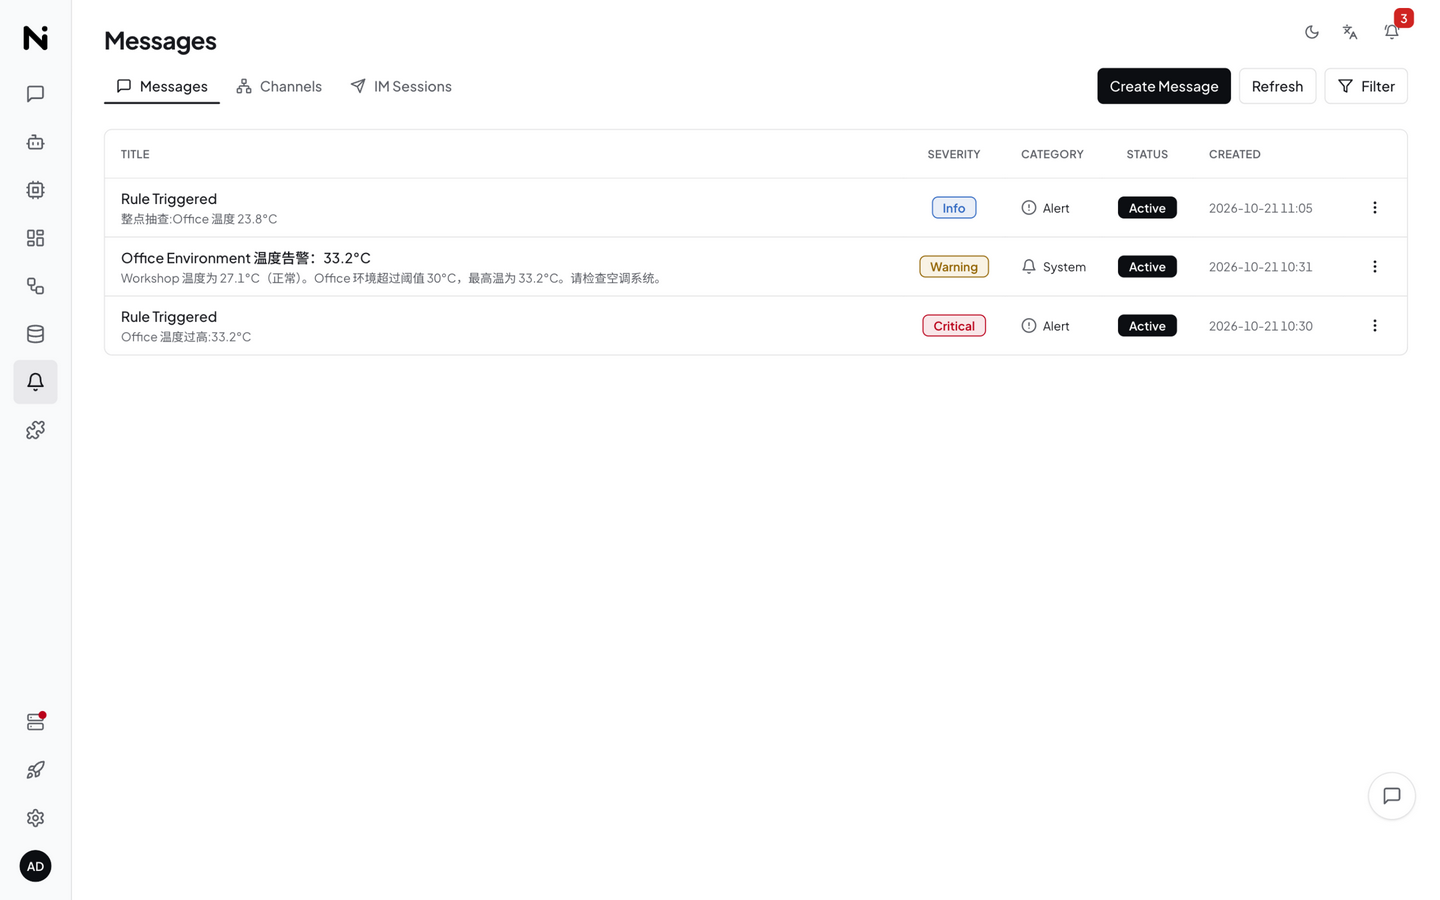Open the Filter options
Screen dimensions: 1440x900
(x=1366, y=86)
